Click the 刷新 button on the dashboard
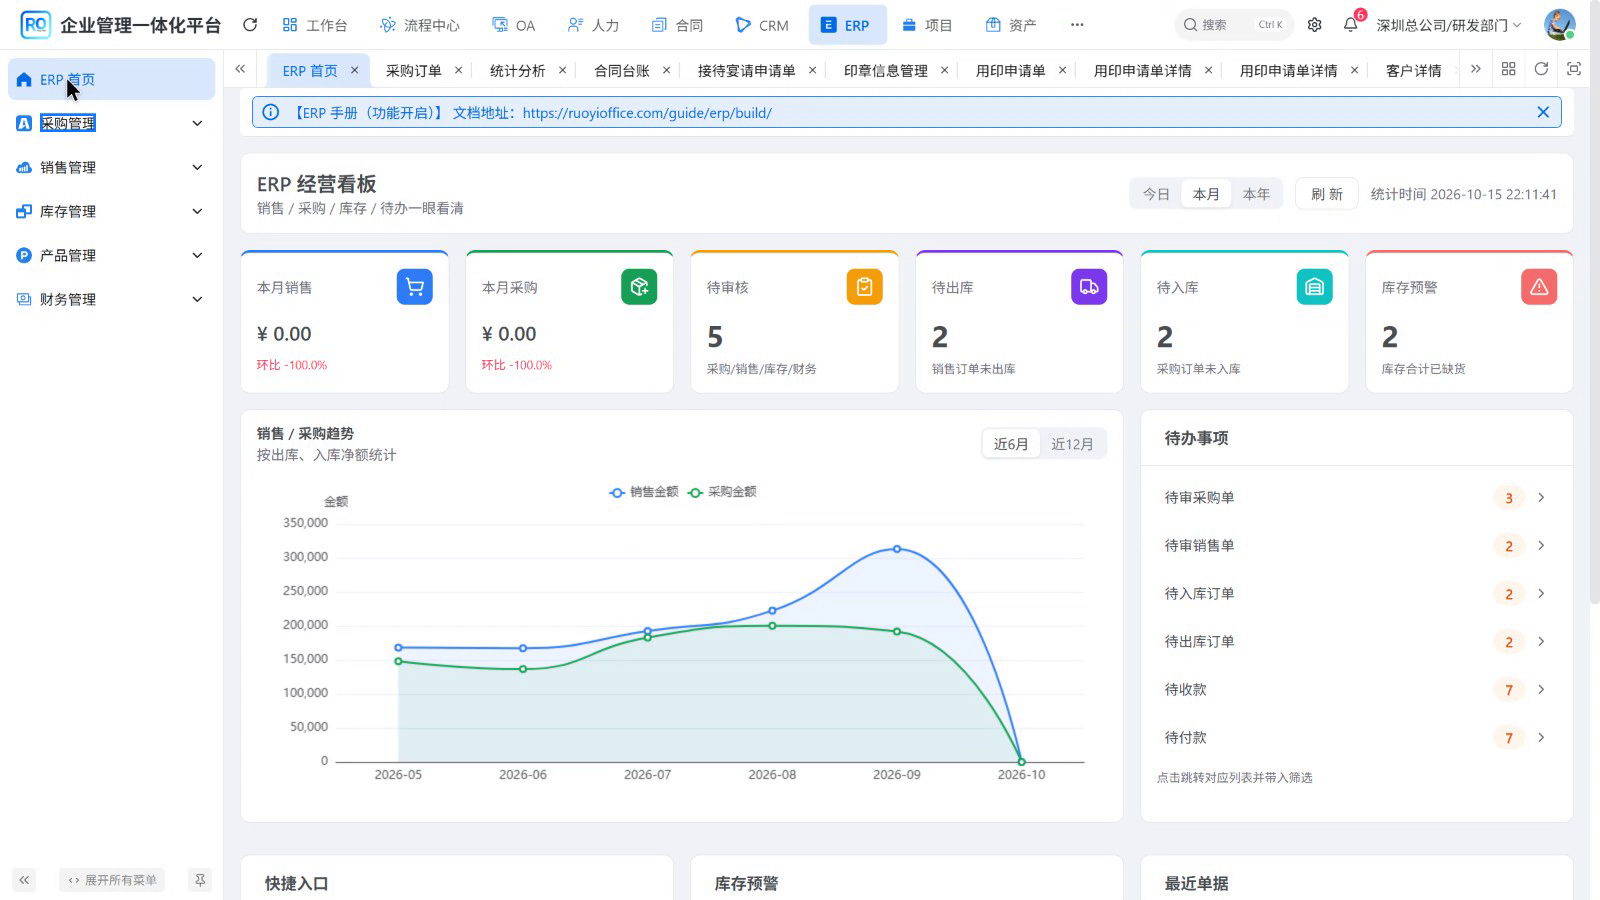1600x900 pixels. (x=1327, y=194)
